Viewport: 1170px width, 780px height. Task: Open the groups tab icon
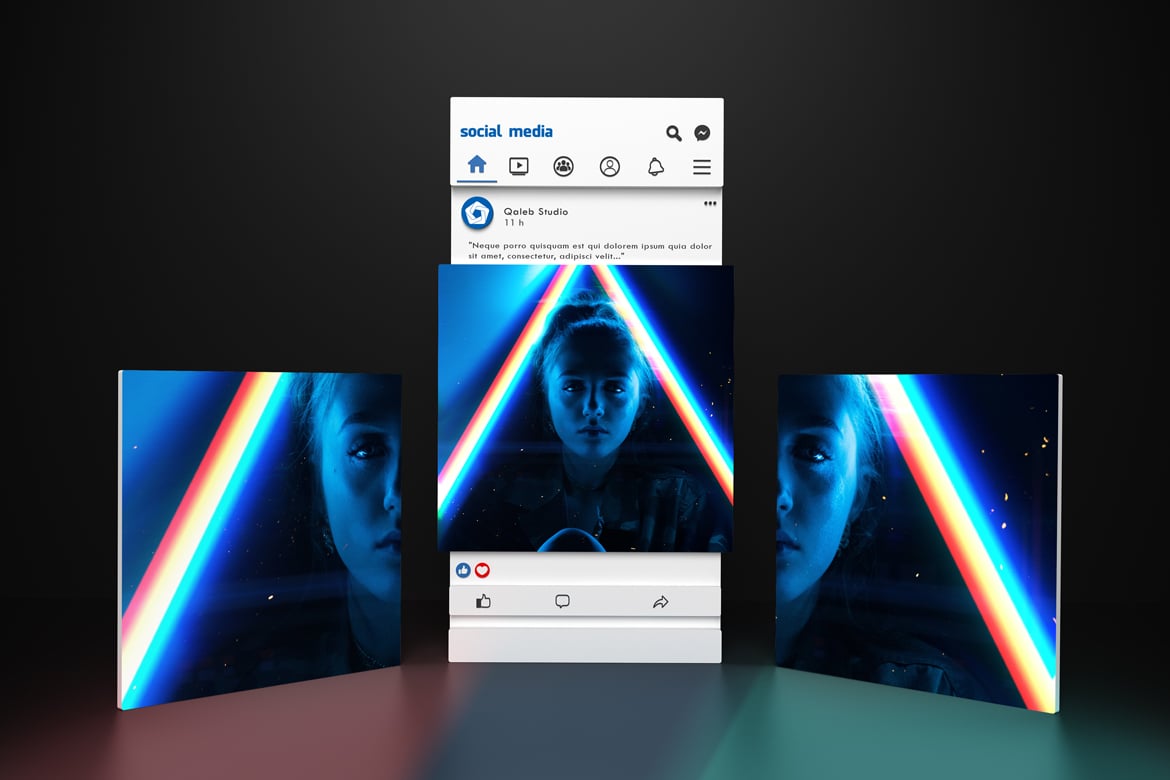click(563, 166)
